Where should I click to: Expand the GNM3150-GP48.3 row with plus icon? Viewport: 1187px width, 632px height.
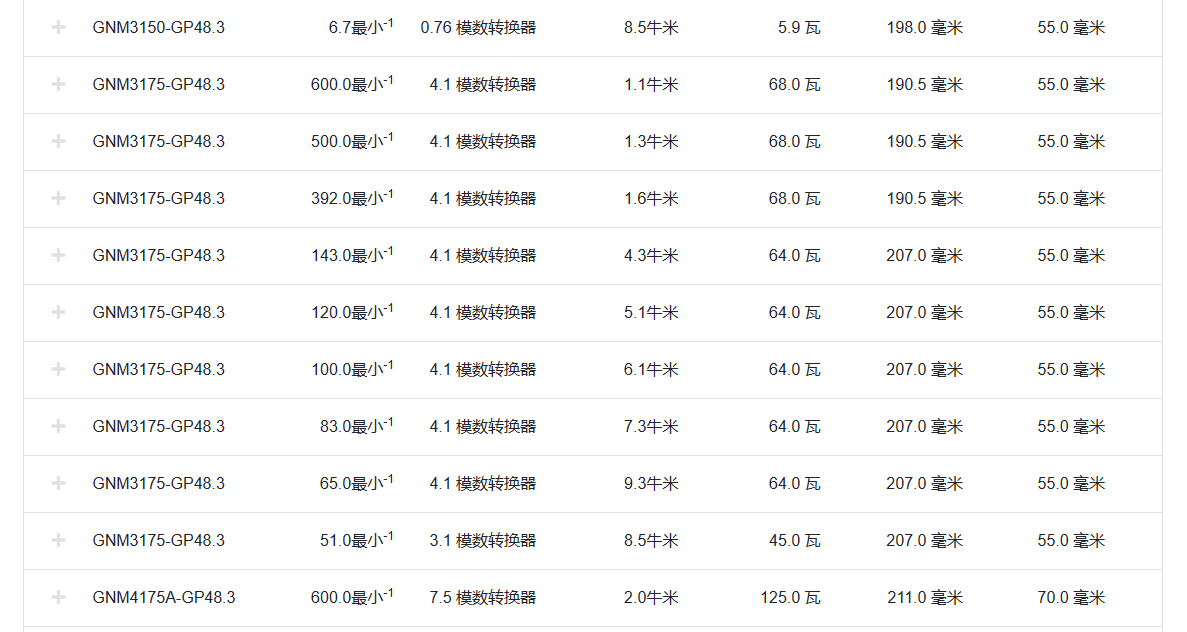tap(58, 27)
